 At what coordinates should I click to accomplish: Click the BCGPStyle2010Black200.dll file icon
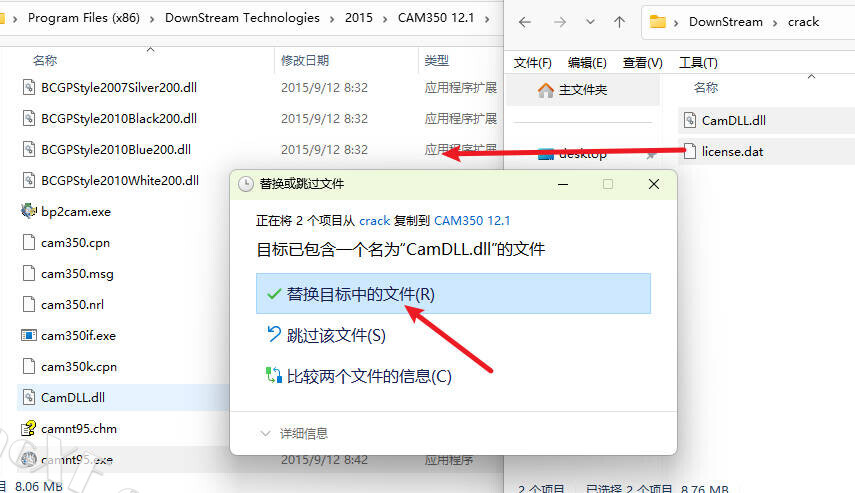tap(29, 118)
